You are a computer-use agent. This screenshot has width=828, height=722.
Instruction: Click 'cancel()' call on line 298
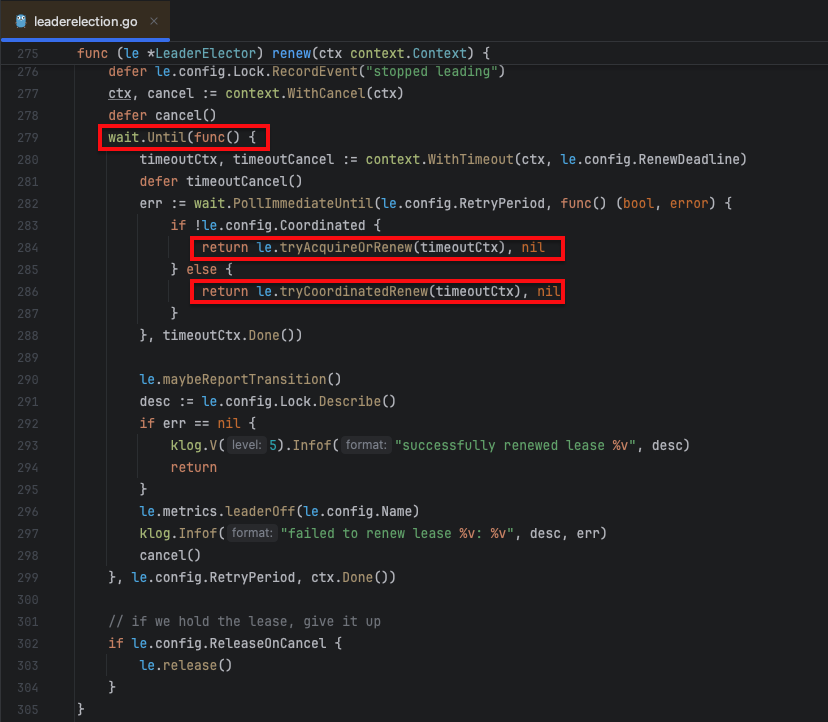(170, 556)
